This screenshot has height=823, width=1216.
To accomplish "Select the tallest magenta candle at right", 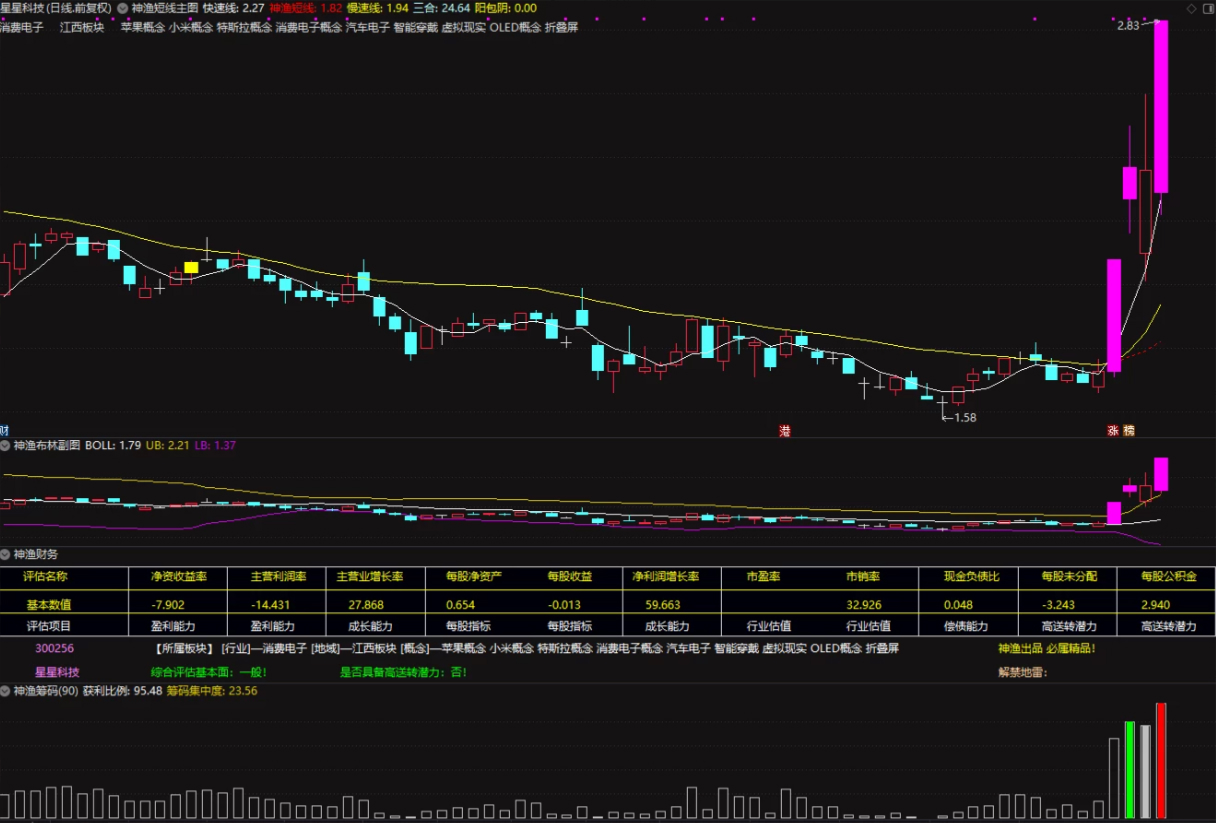I will coord(1161,106).
